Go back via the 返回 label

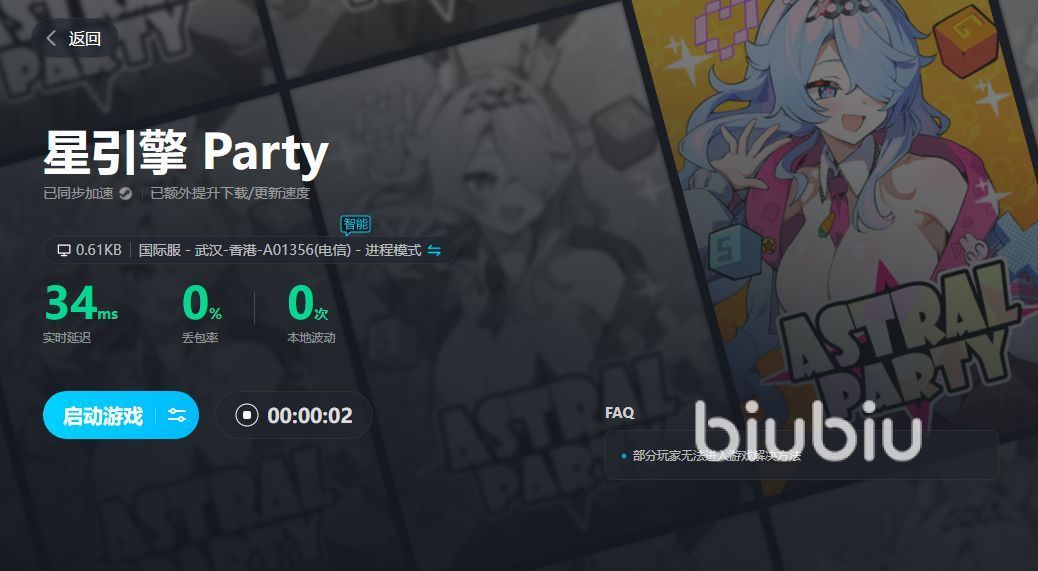point(85,38)
